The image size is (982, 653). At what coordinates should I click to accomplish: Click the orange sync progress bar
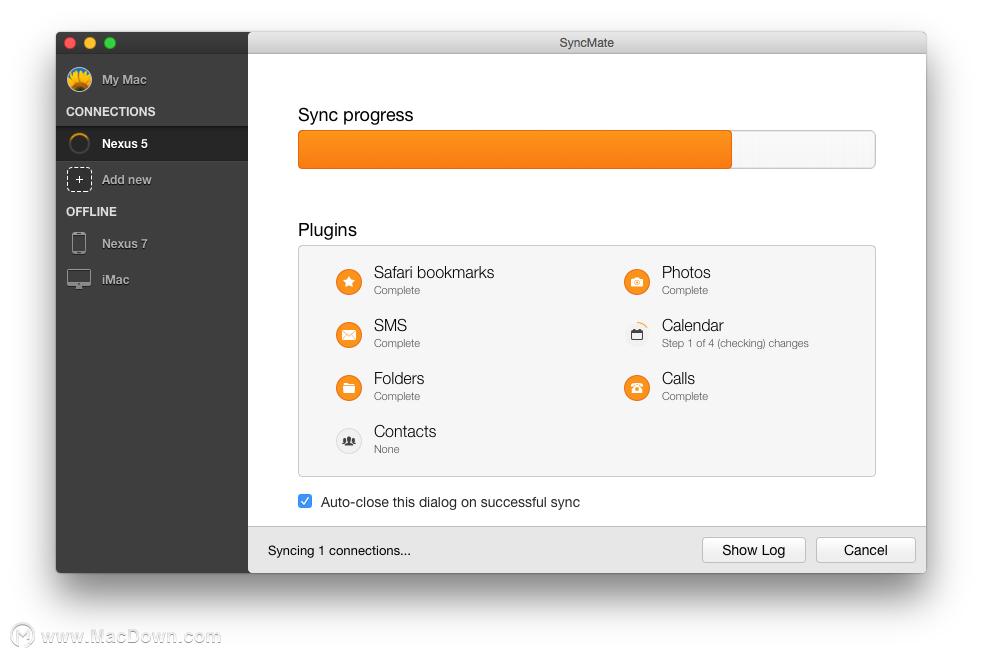[515, 150]
